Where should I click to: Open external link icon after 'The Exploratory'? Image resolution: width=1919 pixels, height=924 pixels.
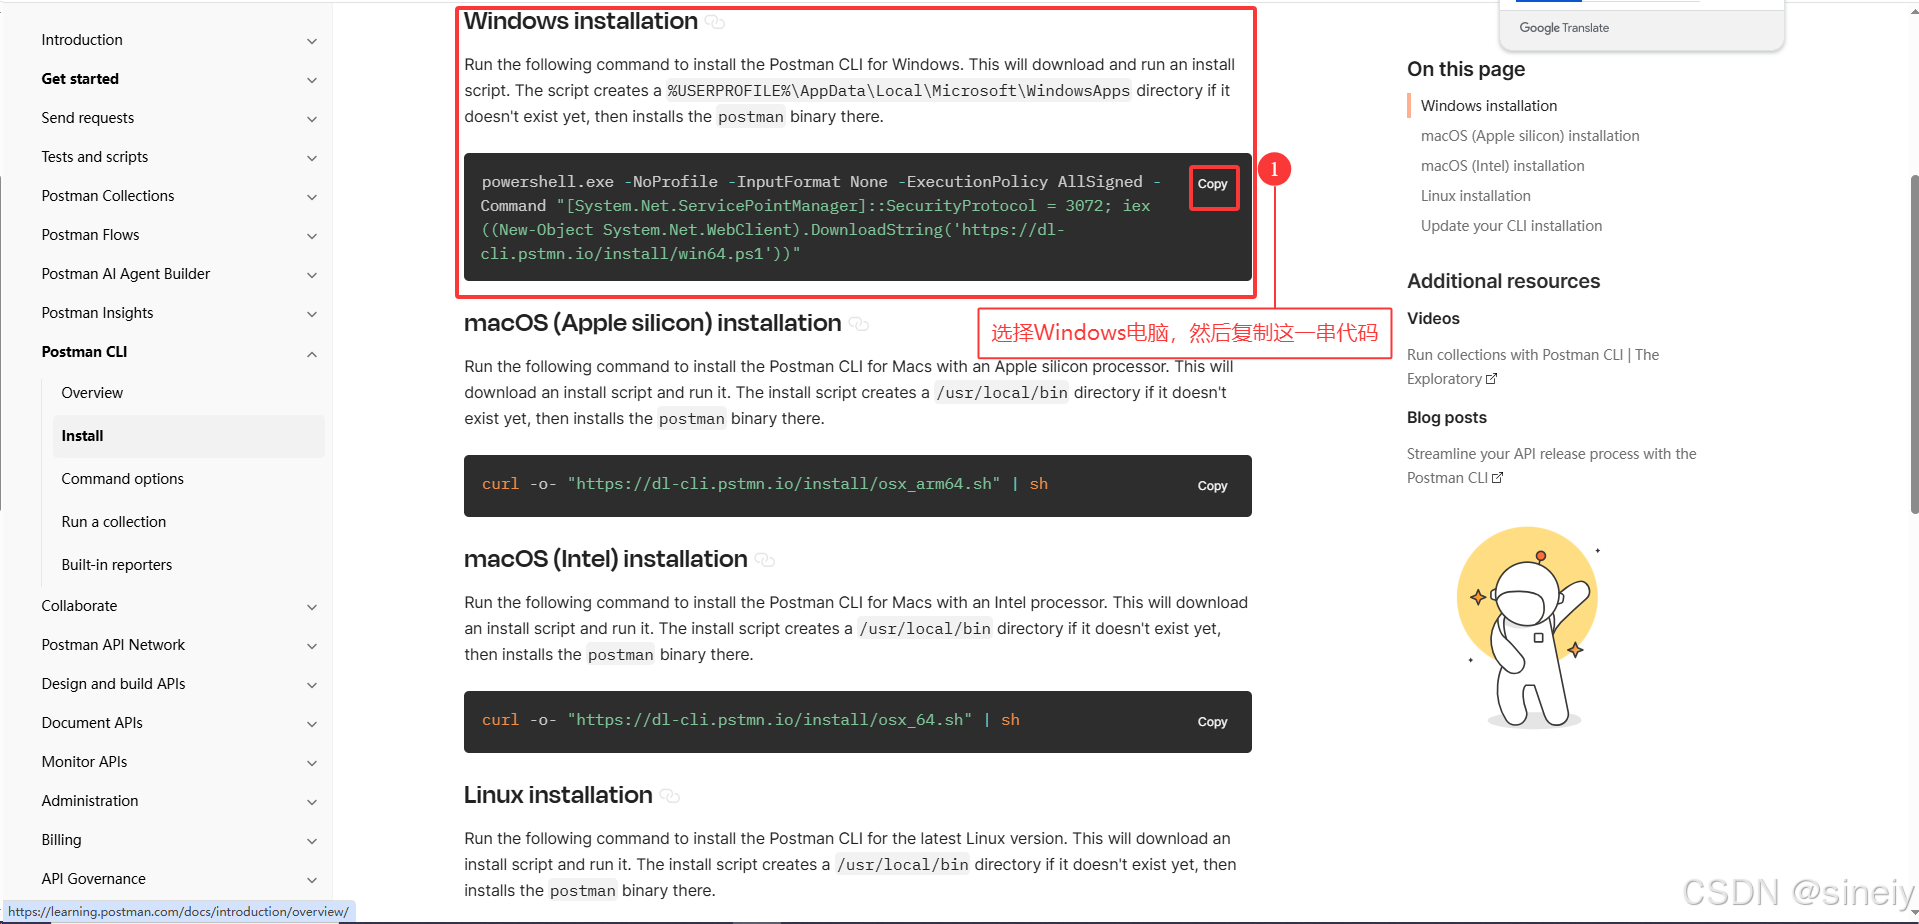(1492, 379)
